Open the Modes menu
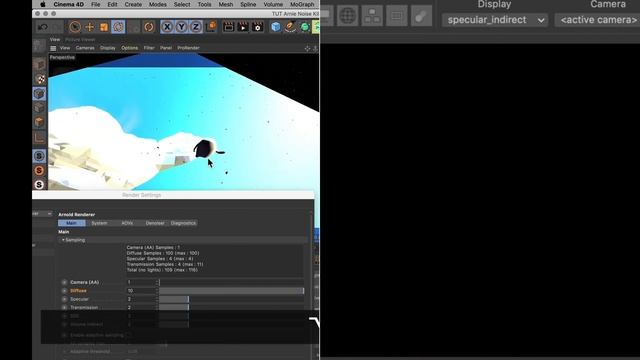The image size is (640, 360). pos(158,4)
